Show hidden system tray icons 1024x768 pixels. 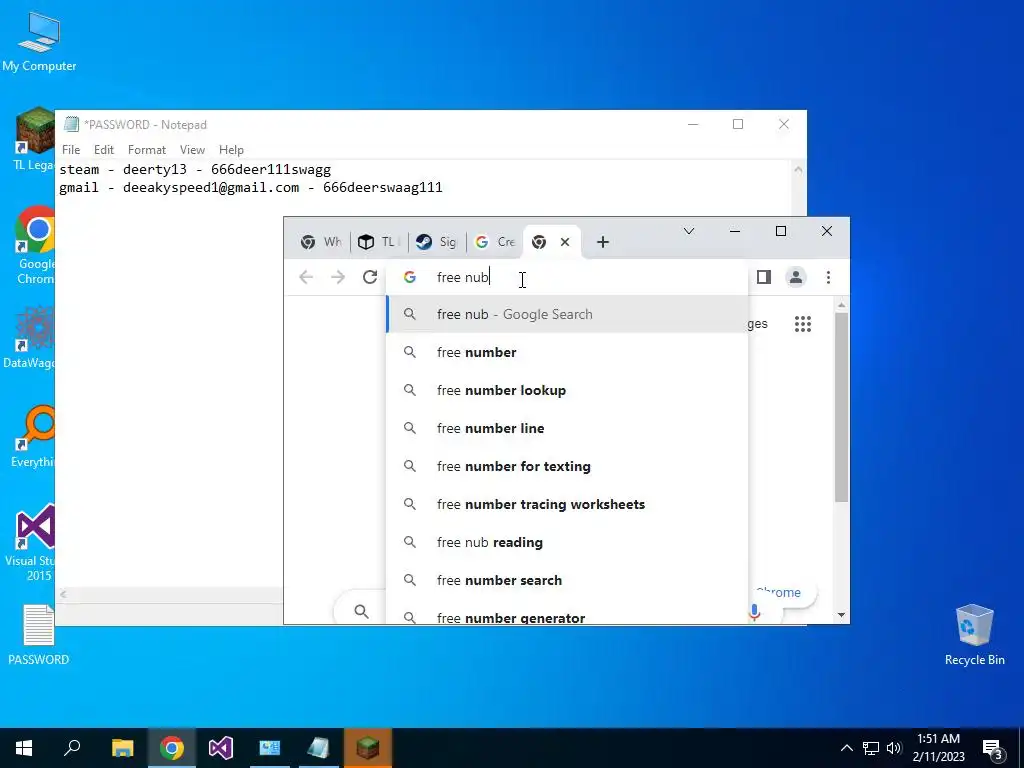pos(846,748)
